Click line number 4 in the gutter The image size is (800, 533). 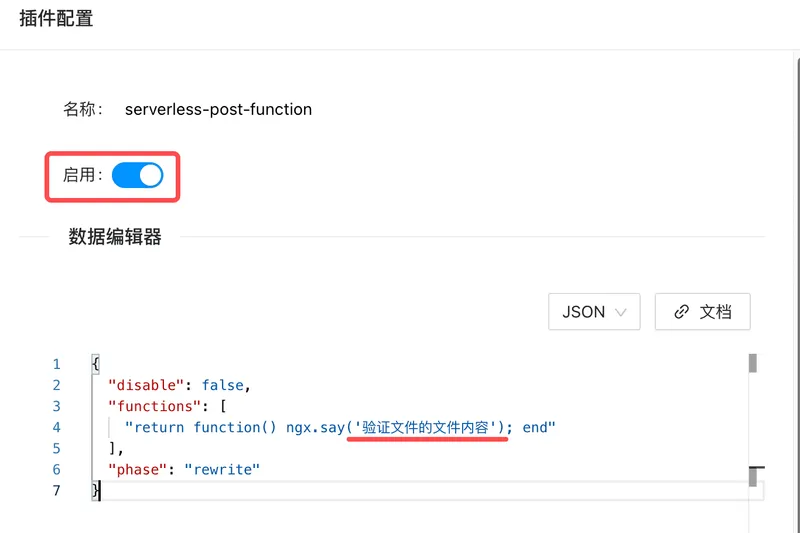[57, 427]
